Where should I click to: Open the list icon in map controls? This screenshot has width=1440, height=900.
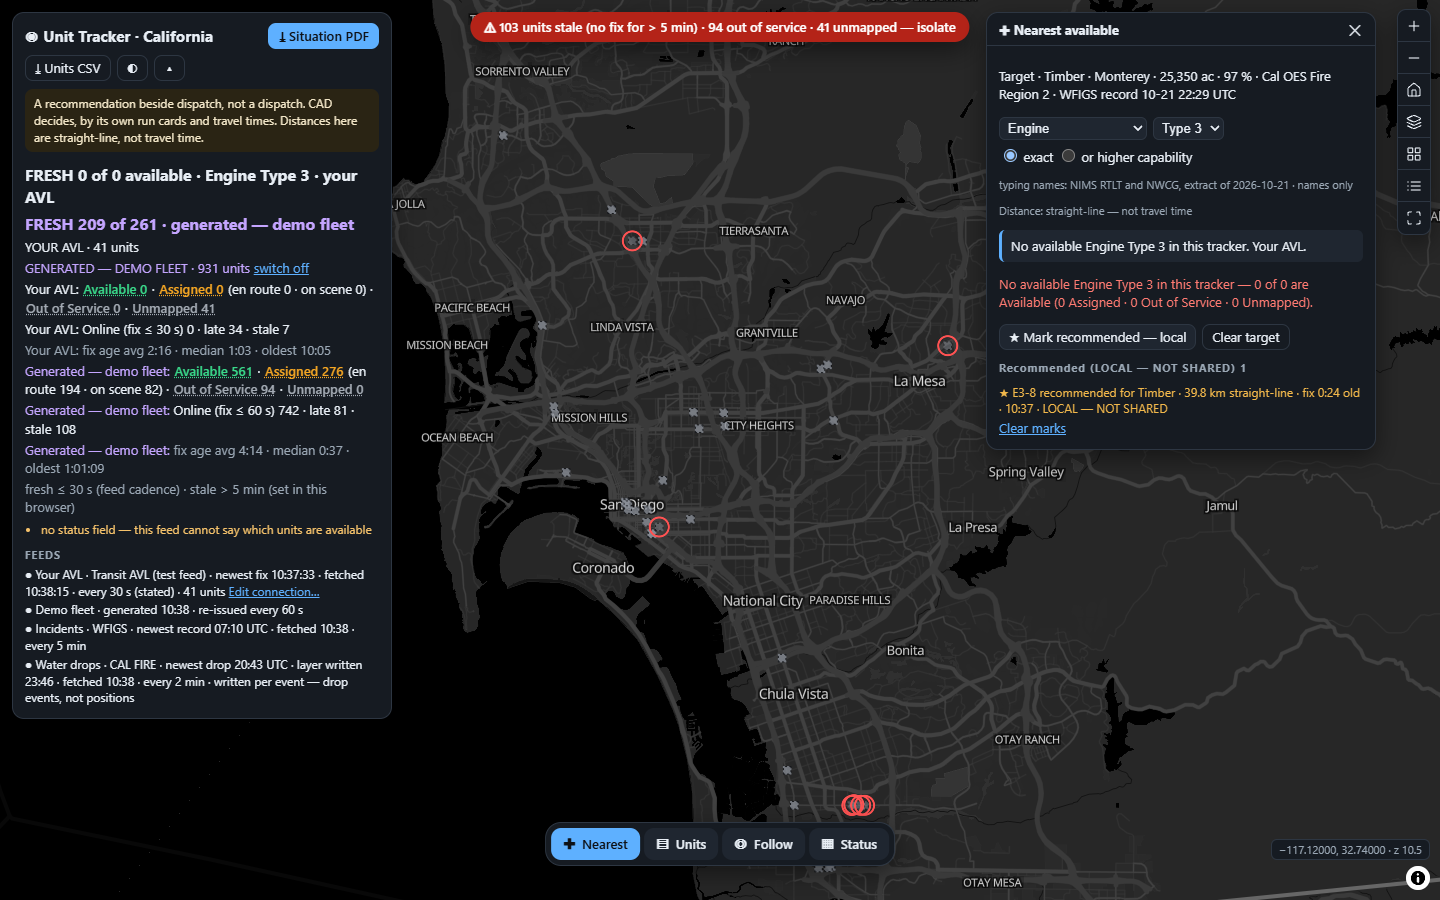pyautogui.click(x=1414, y=186)
